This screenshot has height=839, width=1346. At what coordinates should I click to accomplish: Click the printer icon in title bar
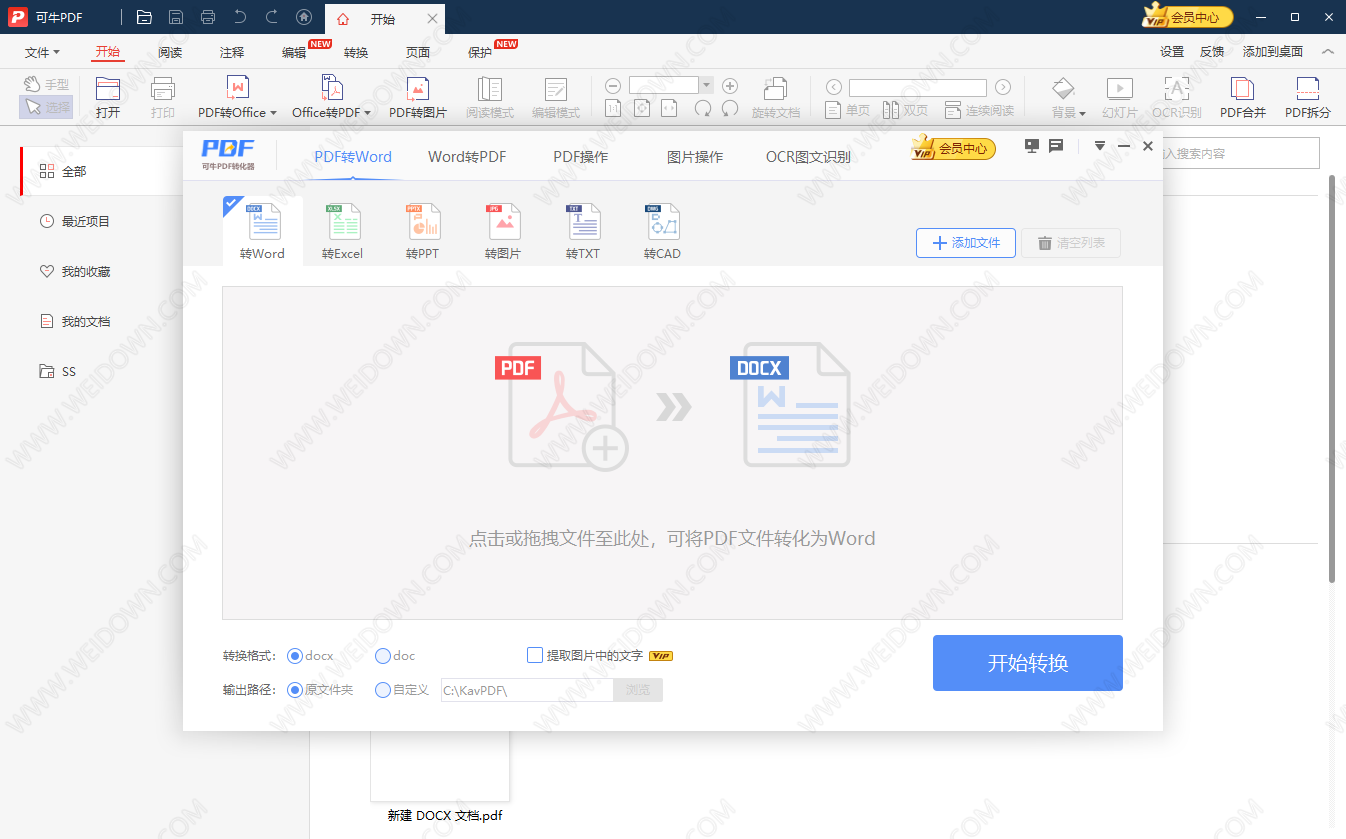[x=208, y=17]
